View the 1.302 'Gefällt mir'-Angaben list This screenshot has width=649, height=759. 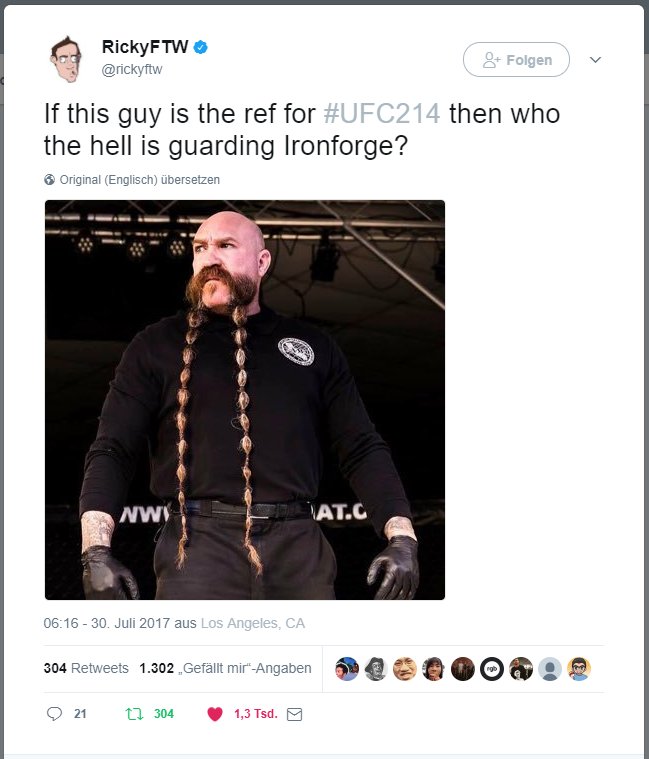coord(226,668)
